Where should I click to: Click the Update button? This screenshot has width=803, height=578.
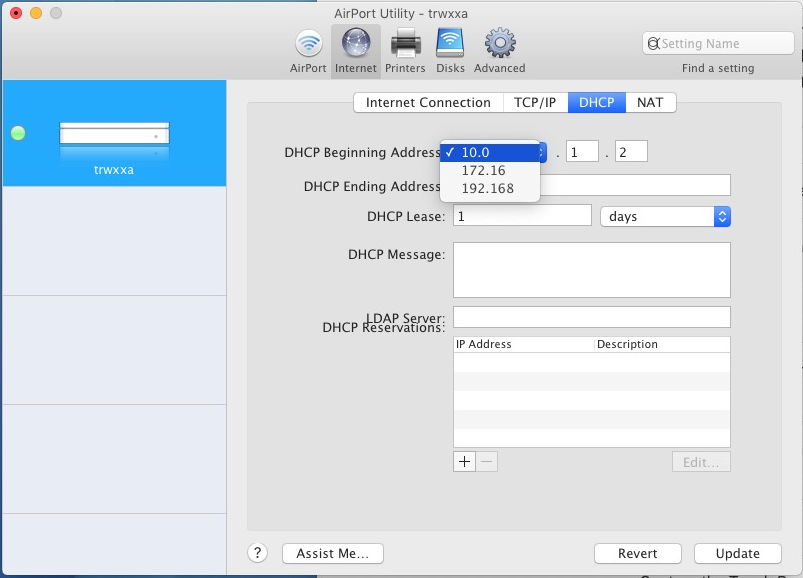[738, 553]
